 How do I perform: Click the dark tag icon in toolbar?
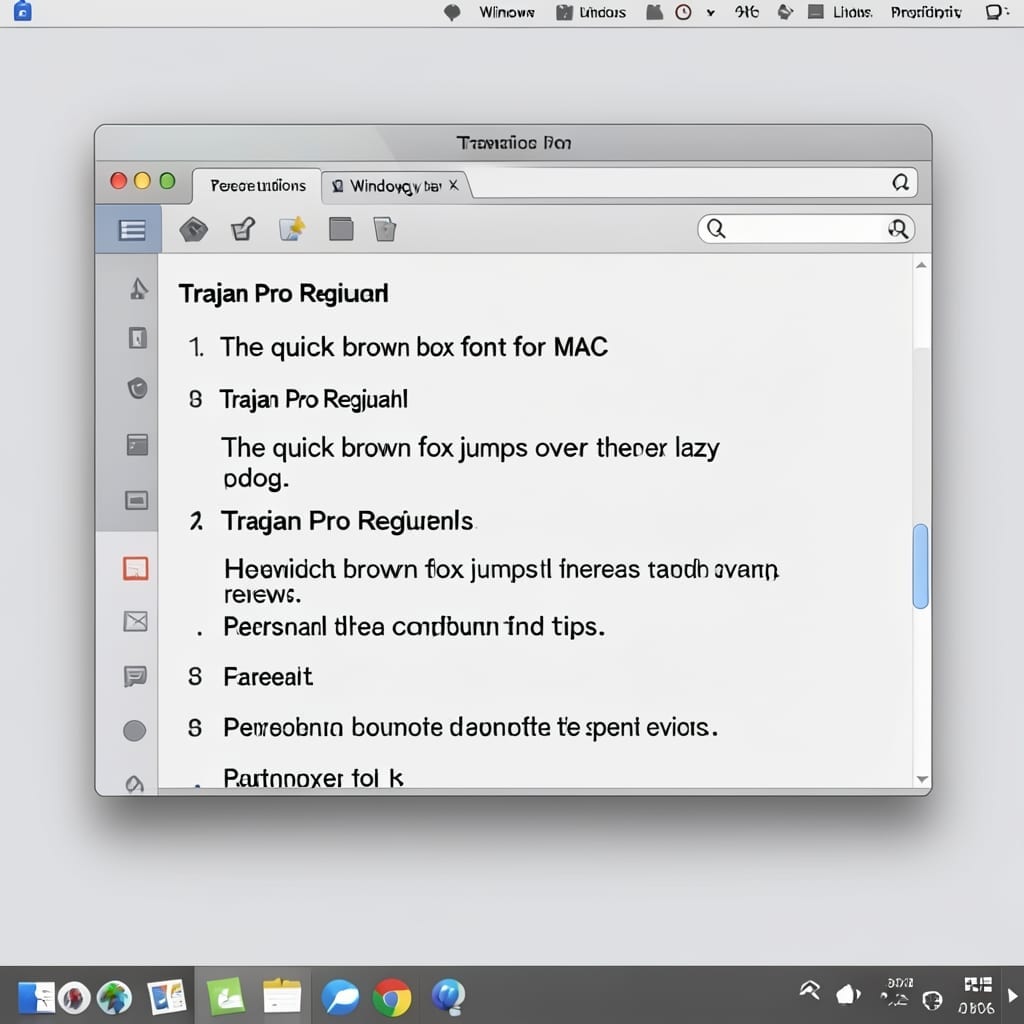(193, 230)
